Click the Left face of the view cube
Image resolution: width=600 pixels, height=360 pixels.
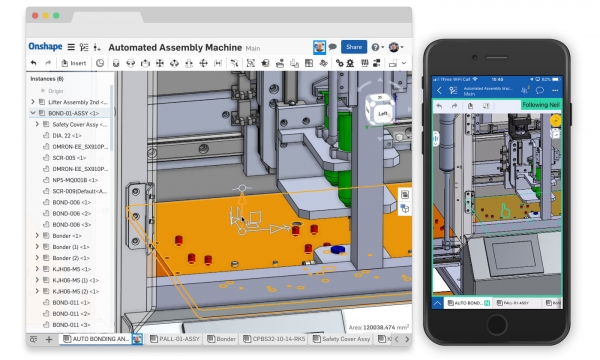[x=382, y=114]
